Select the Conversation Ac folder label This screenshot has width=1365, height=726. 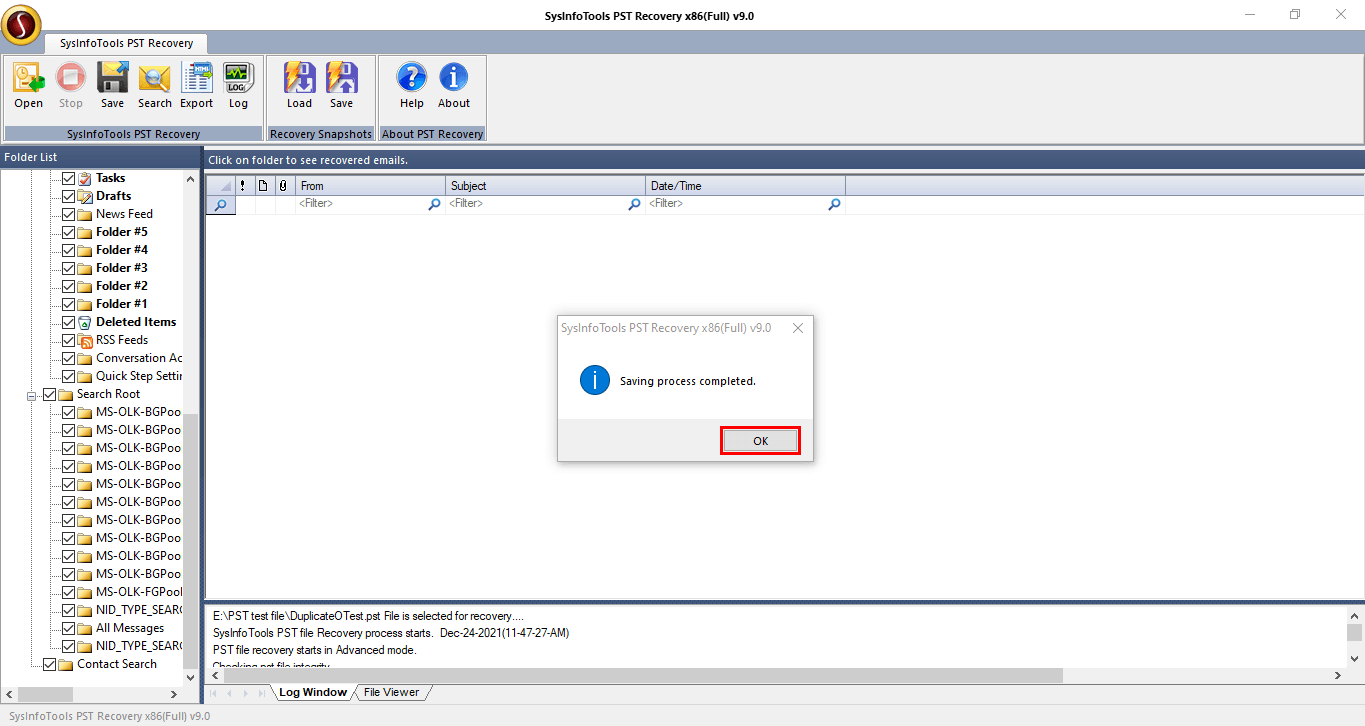pos(139,358)
